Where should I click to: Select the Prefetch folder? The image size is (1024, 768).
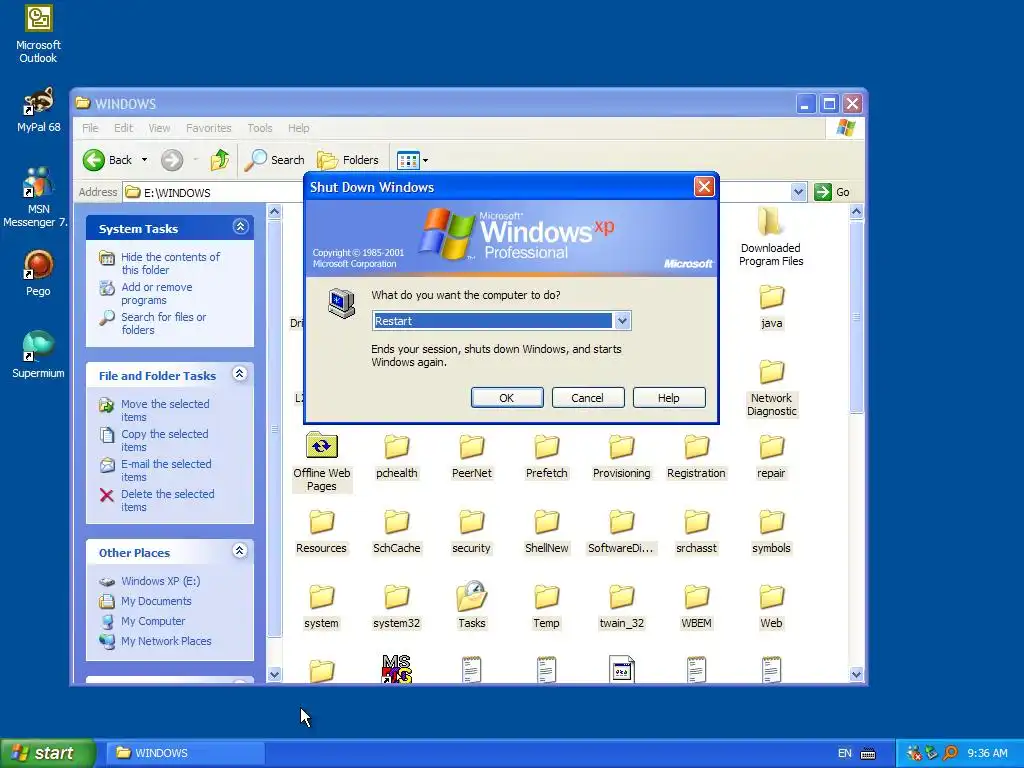point(547,456)
